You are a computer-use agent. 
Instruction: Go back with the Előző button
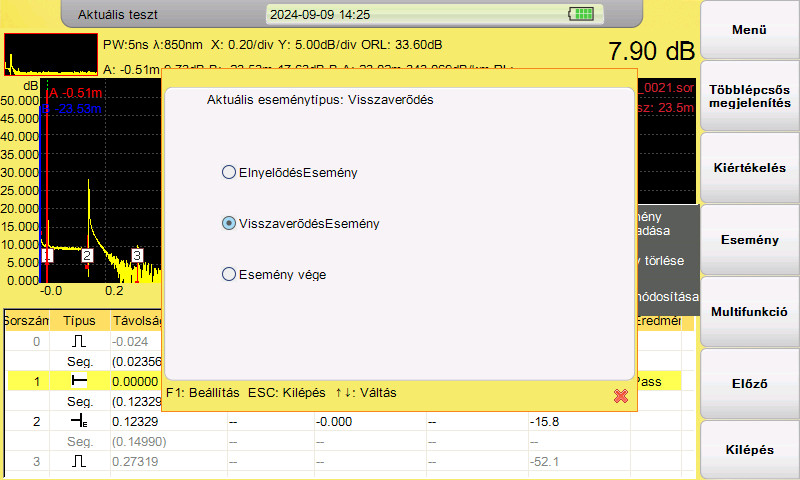point(749,384)
